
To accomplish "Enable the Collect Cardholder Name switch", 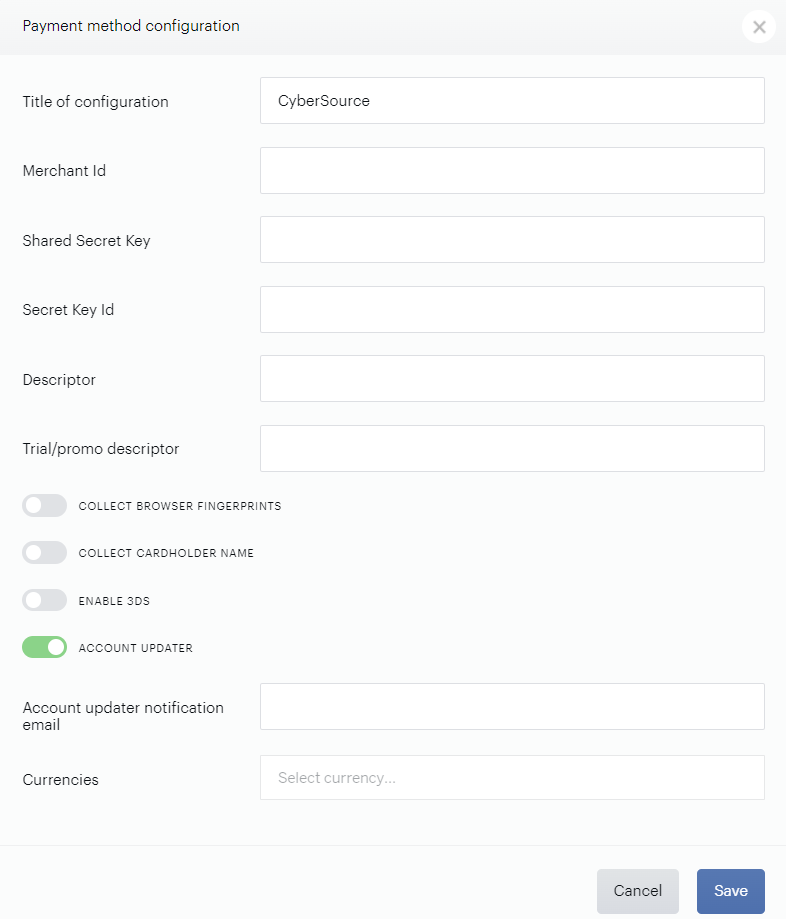I will point(45,553).
